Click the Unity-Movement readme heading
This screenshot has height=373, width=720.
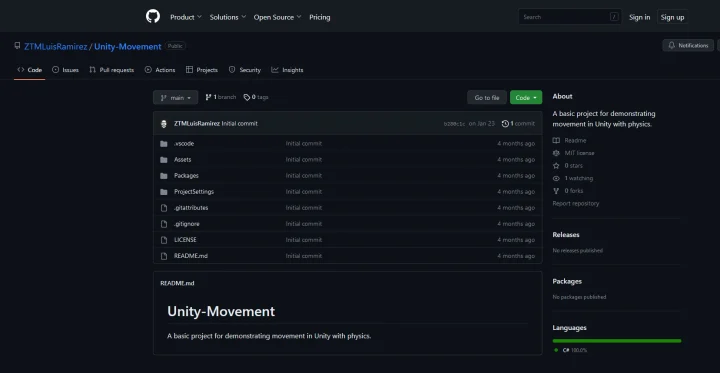[x=221, y=311]
